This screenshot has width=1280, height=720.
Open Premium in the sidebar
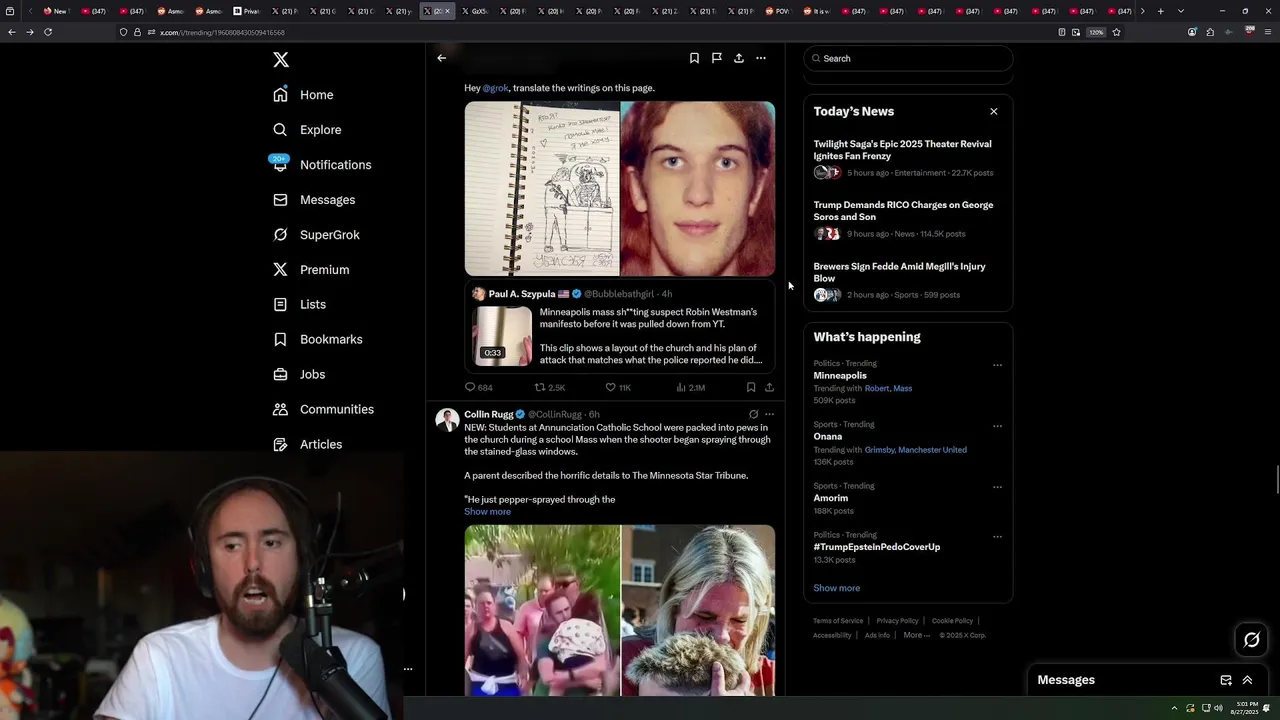311,270
